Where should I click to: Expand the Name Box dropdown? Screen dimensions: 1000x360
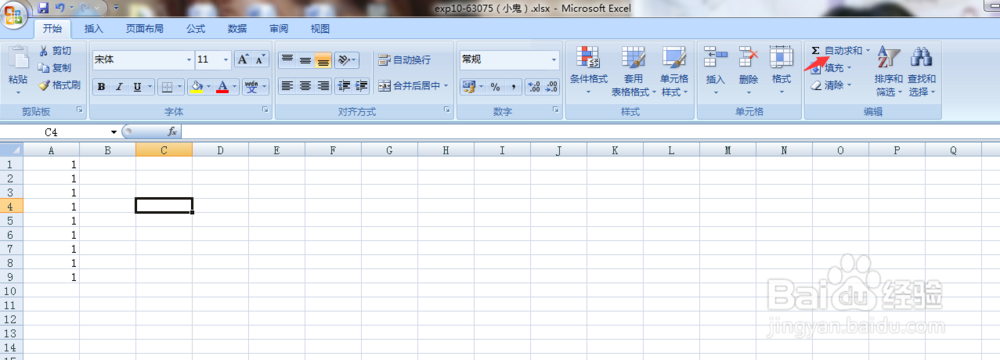pyautogui.click(x=114, y=131)
